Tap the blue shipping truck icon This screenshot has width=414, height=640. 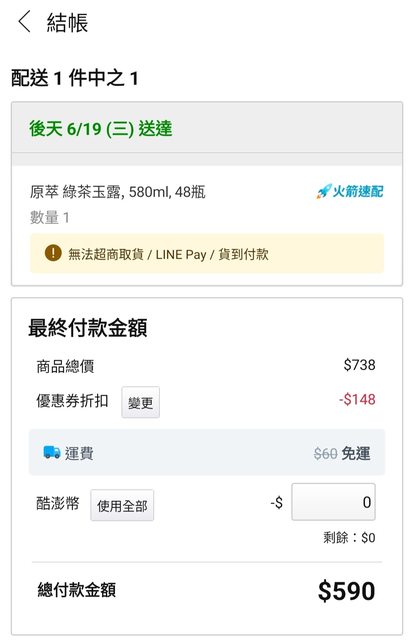(x=52, y=452)
